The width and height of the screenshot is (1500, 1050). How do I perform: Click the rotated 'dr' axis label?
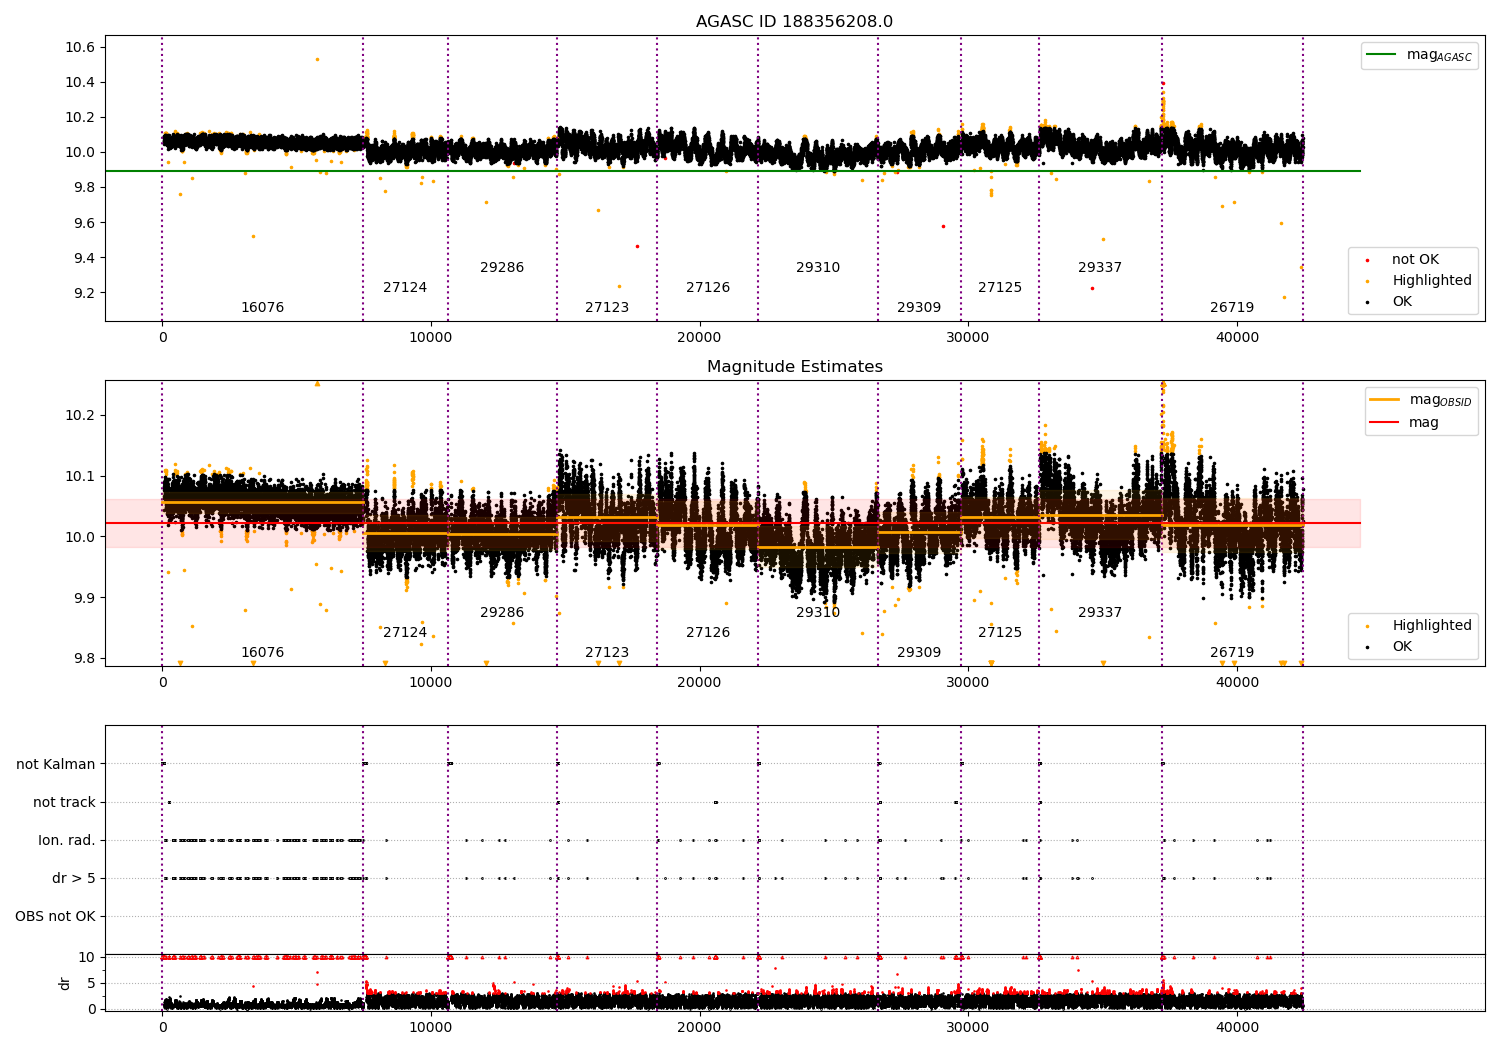point(65,983)
